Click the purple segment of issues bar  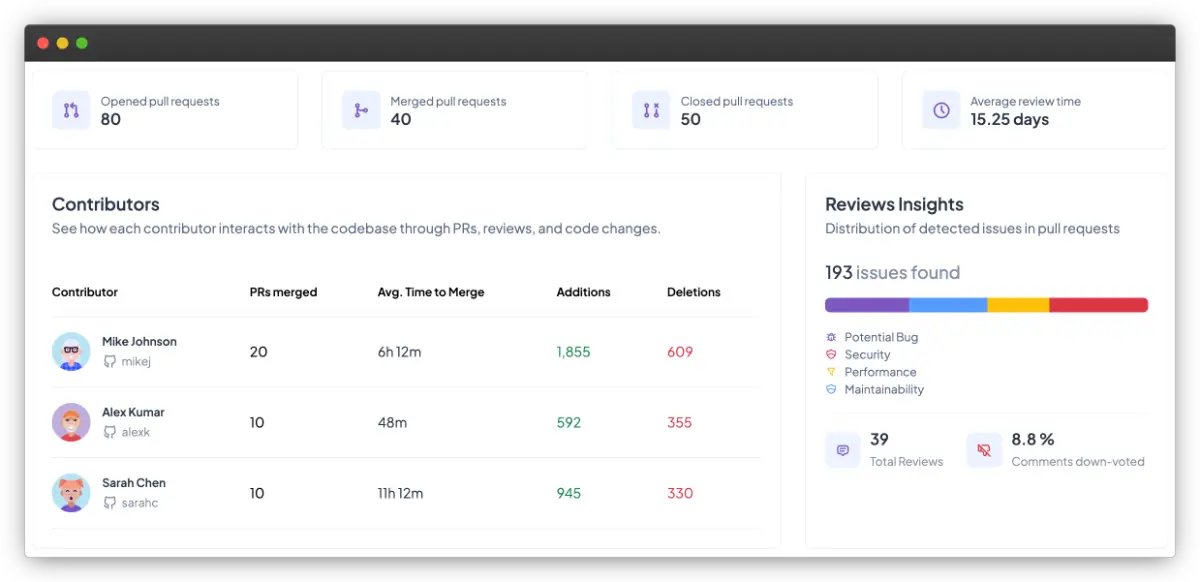866,305
